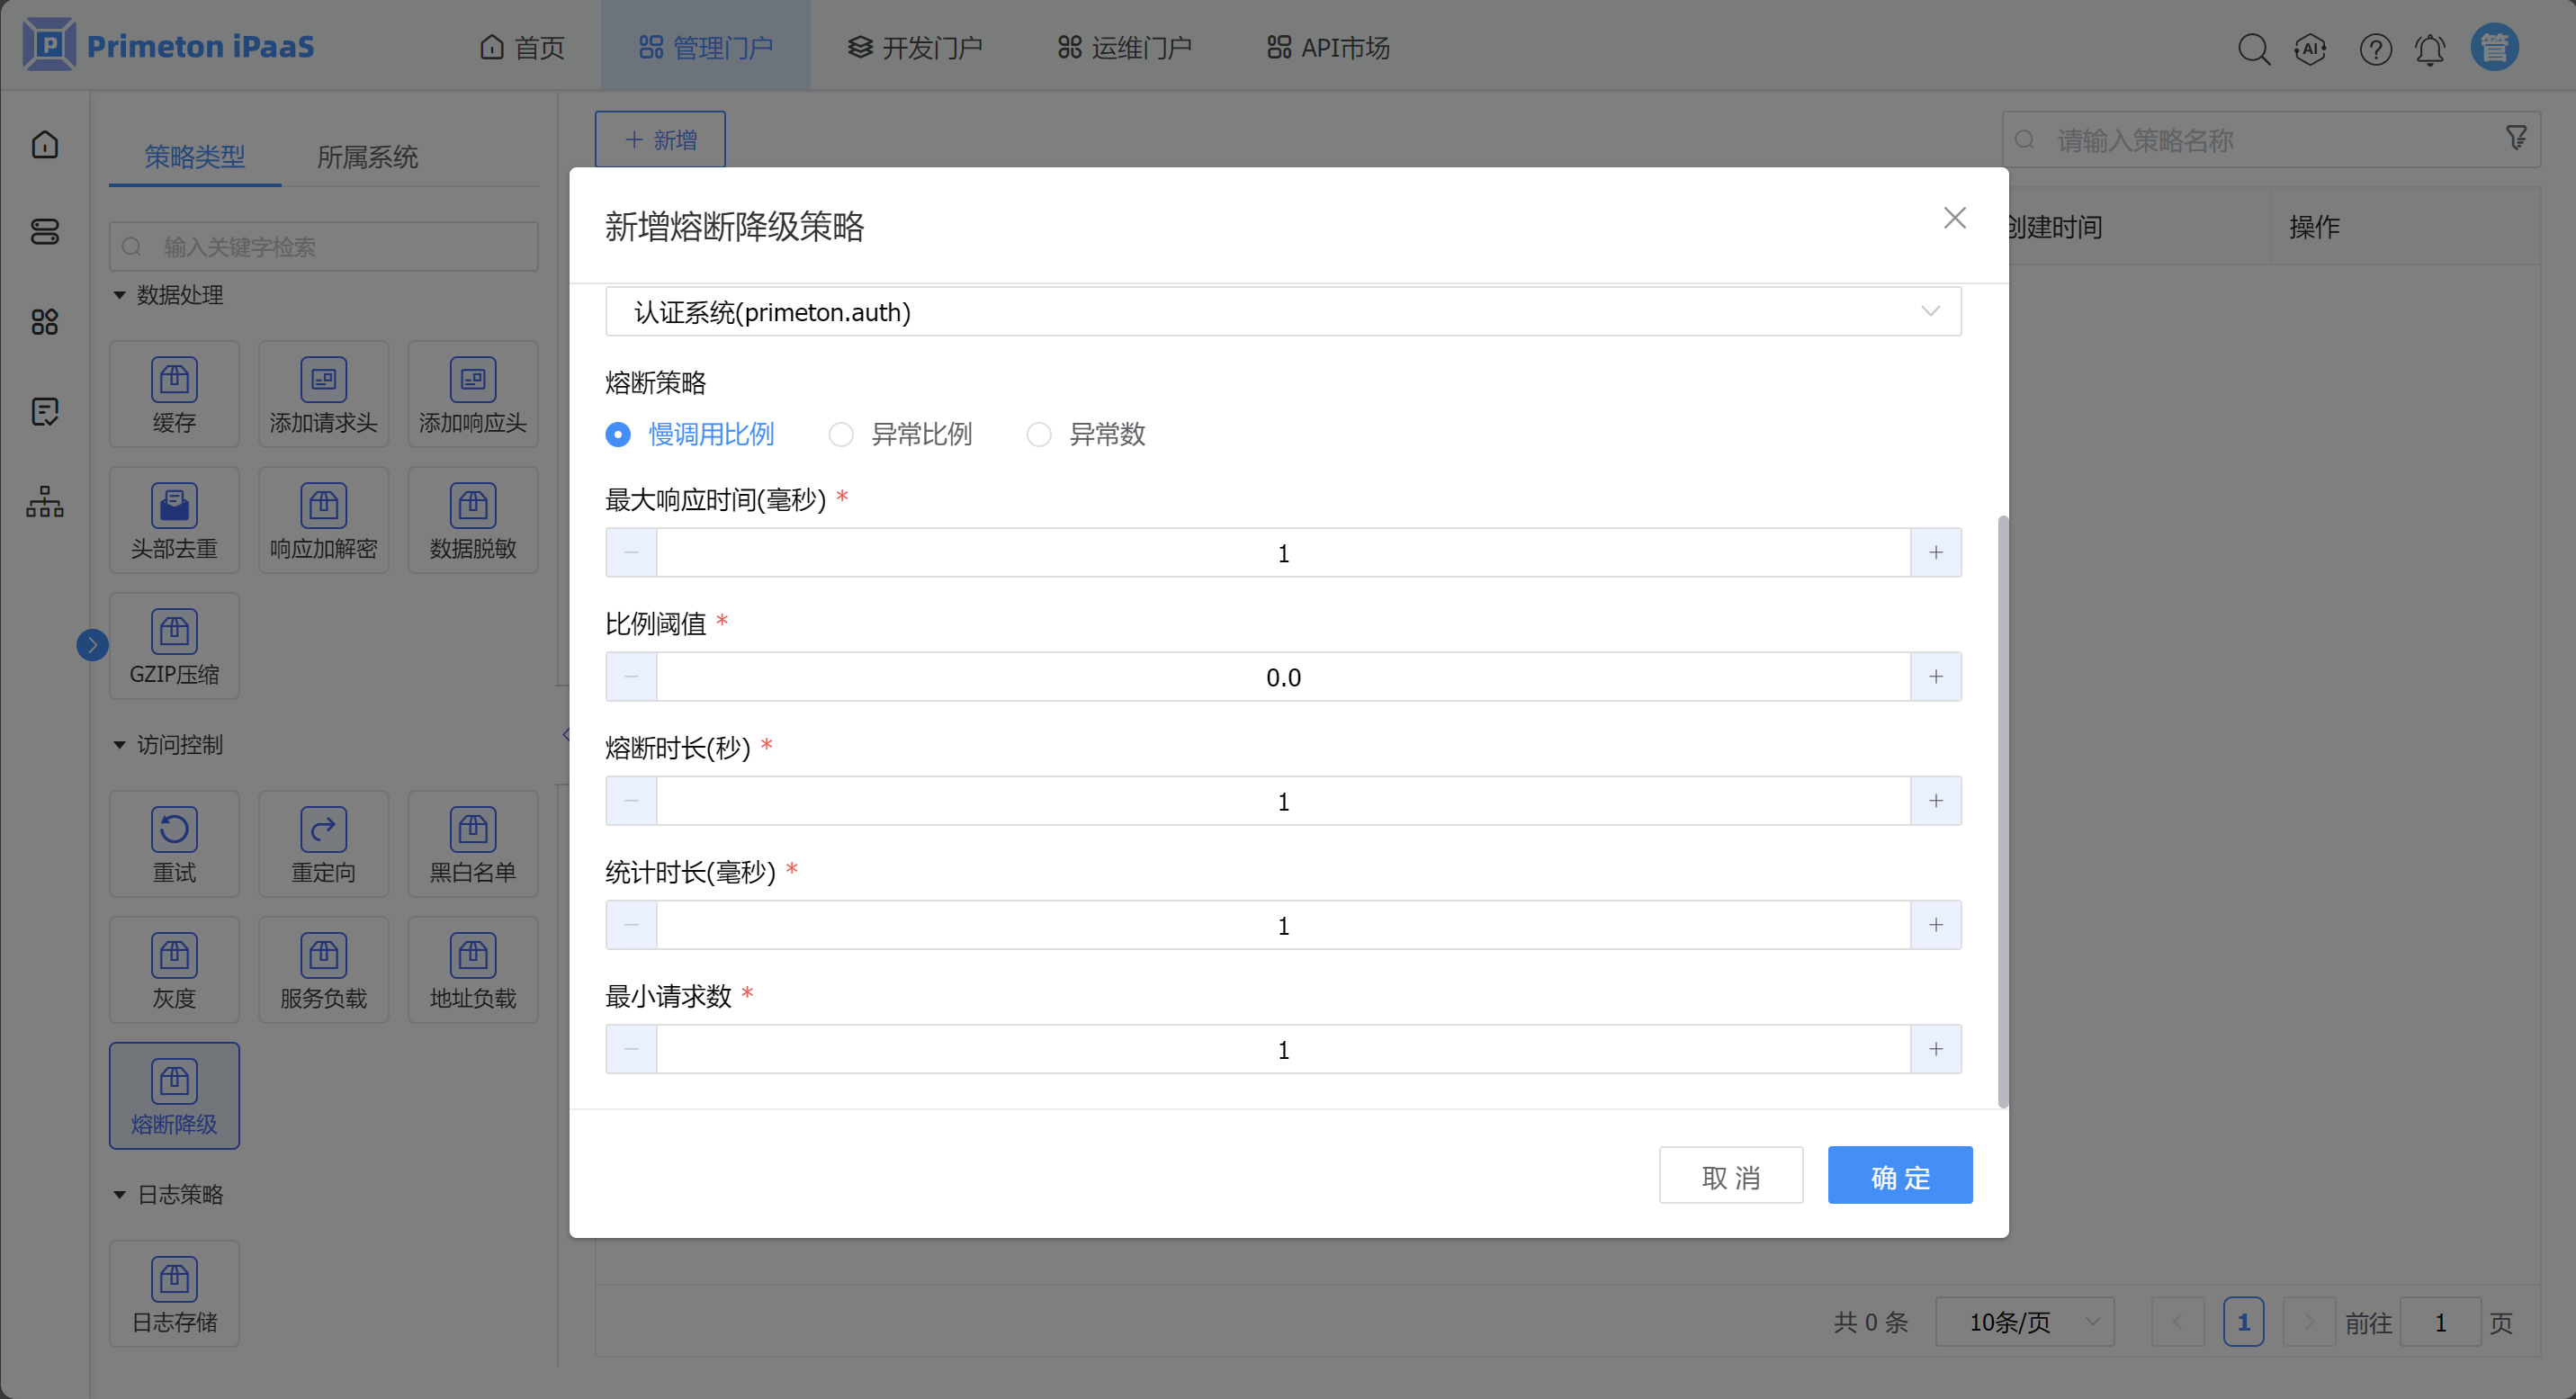The height and width of the screenshot is (1399, 2576).
Task: Click the filter funnel icon in search box
Action: click(x=2516, y=138)
